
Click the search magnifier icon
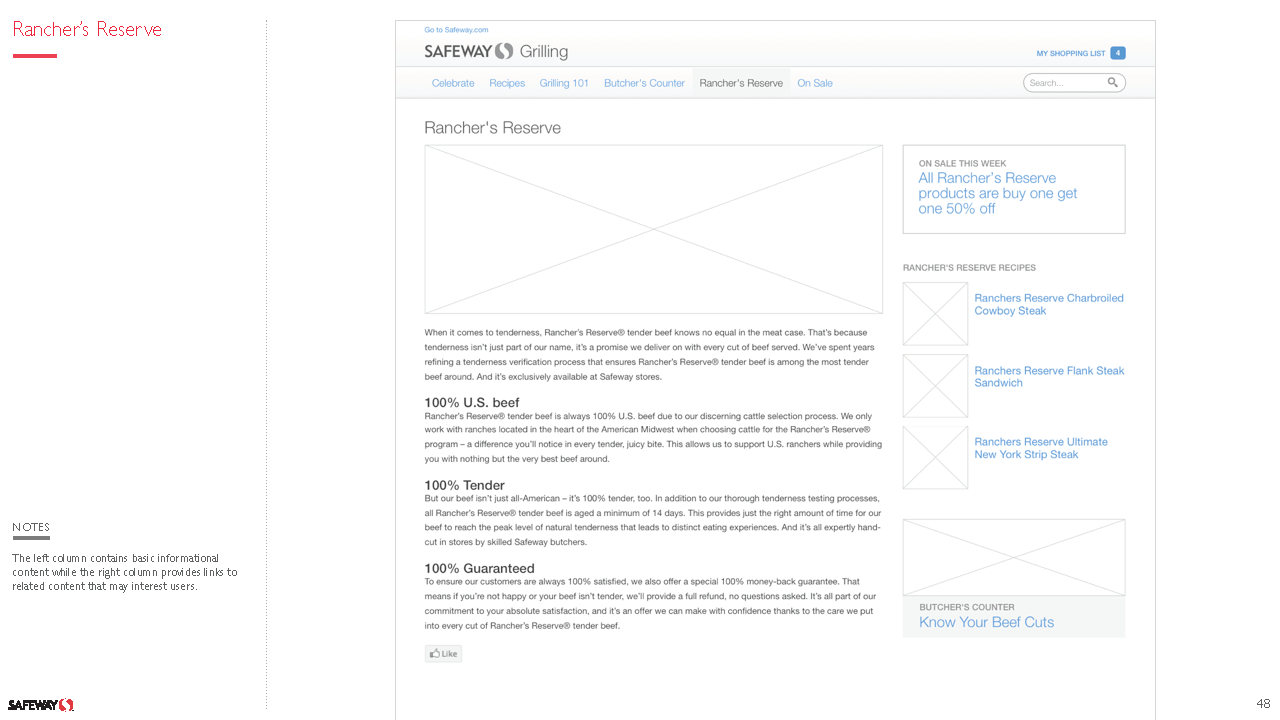[1113, 83]
